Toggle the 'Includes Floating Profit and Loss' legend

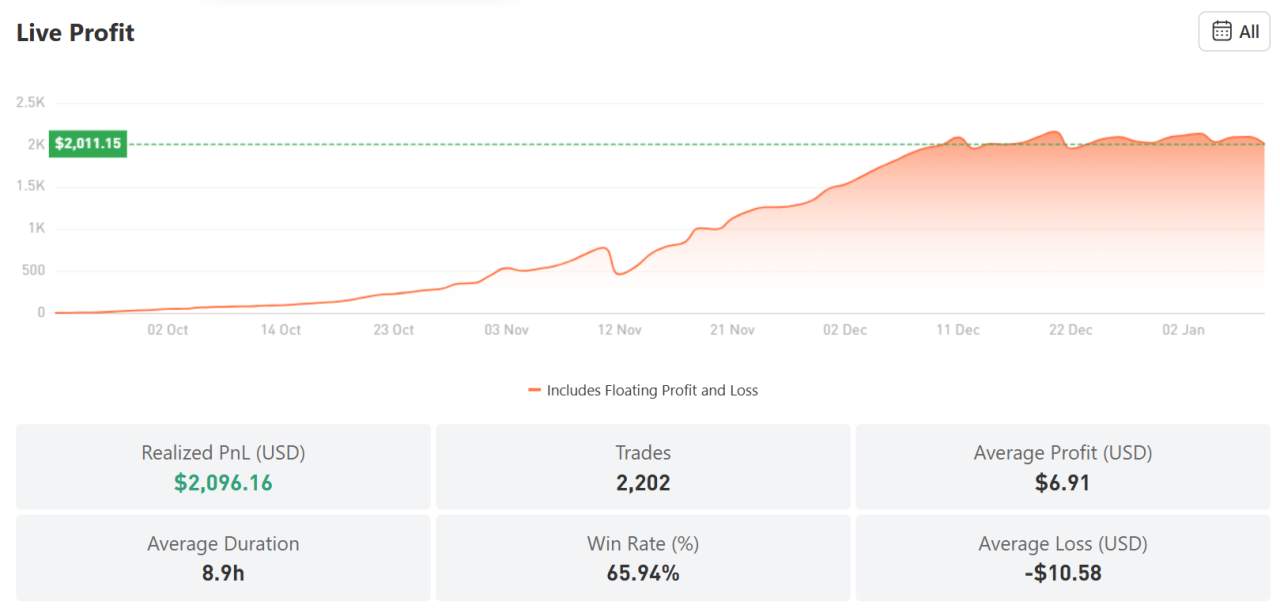[x=650, y=390]
